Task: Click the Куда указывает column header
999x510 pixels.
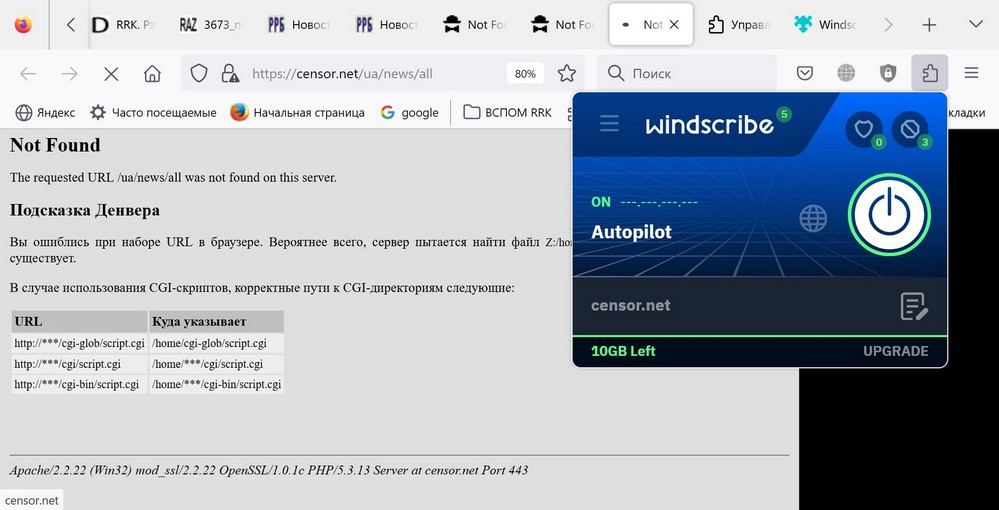Action: [x=217, y=322]
